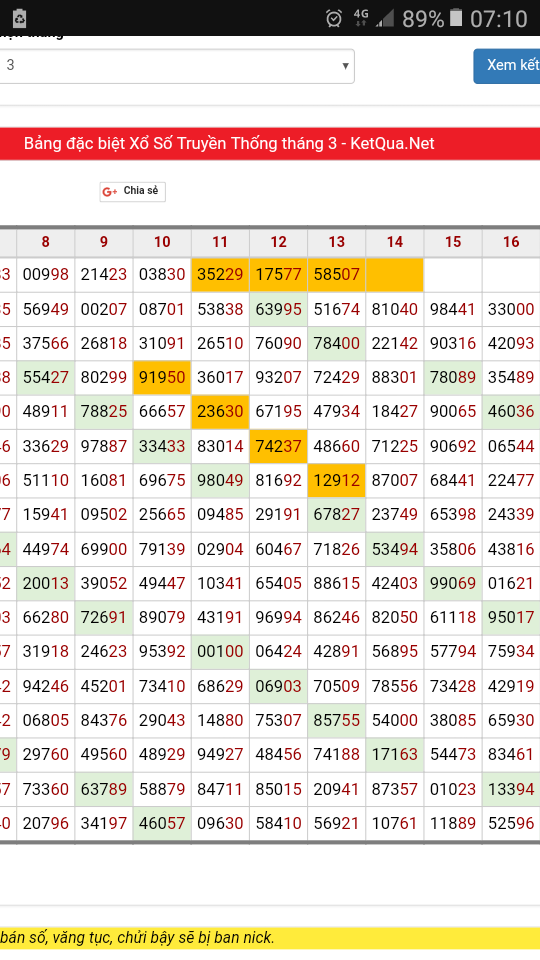Tap the green cell 00100
The image size is (540, 960).
click(220, 651)
